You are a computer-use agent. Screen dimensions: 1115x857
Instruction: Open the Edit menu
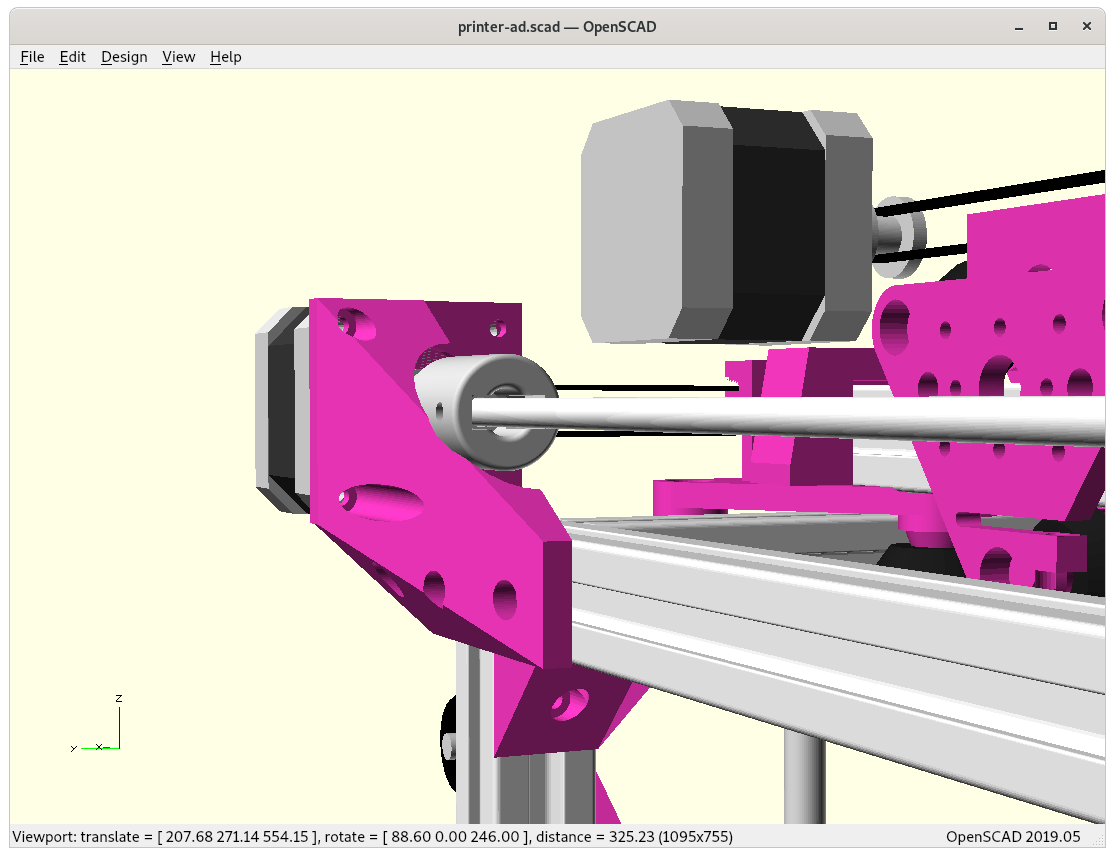(x=73, y=57)
